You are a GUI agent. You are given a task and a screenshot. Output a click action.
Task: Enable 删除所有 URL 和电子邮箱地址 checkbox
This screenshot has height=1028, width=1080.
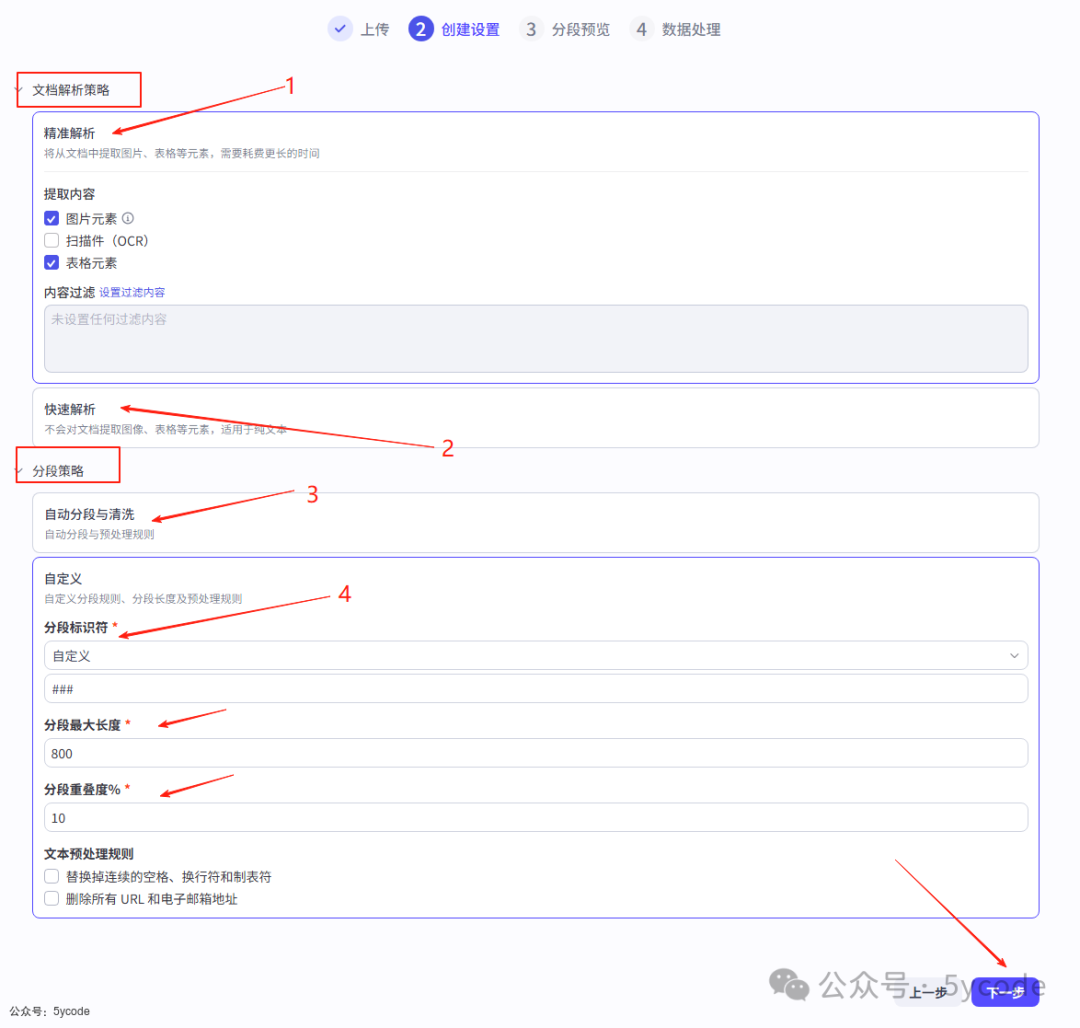tap(52, 898)
